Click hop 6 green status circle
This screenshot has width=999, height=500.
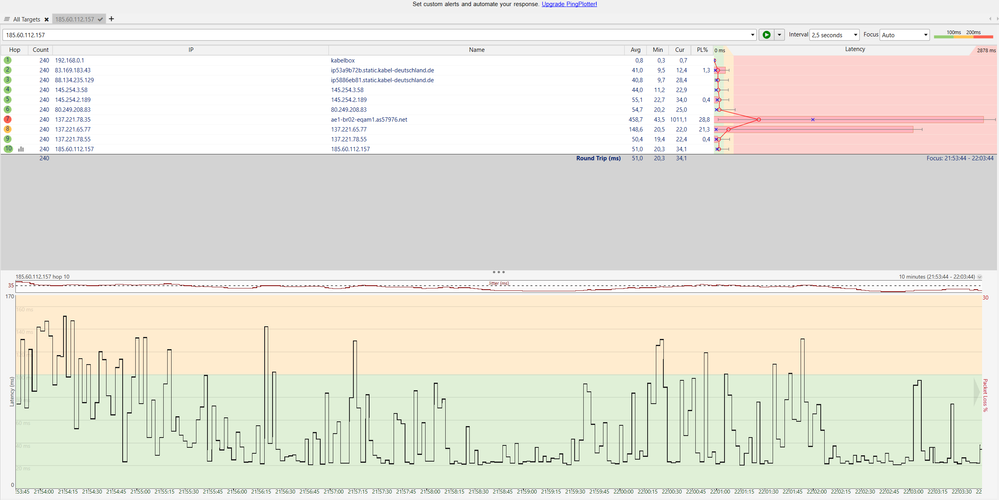click(x=8, y=110)
